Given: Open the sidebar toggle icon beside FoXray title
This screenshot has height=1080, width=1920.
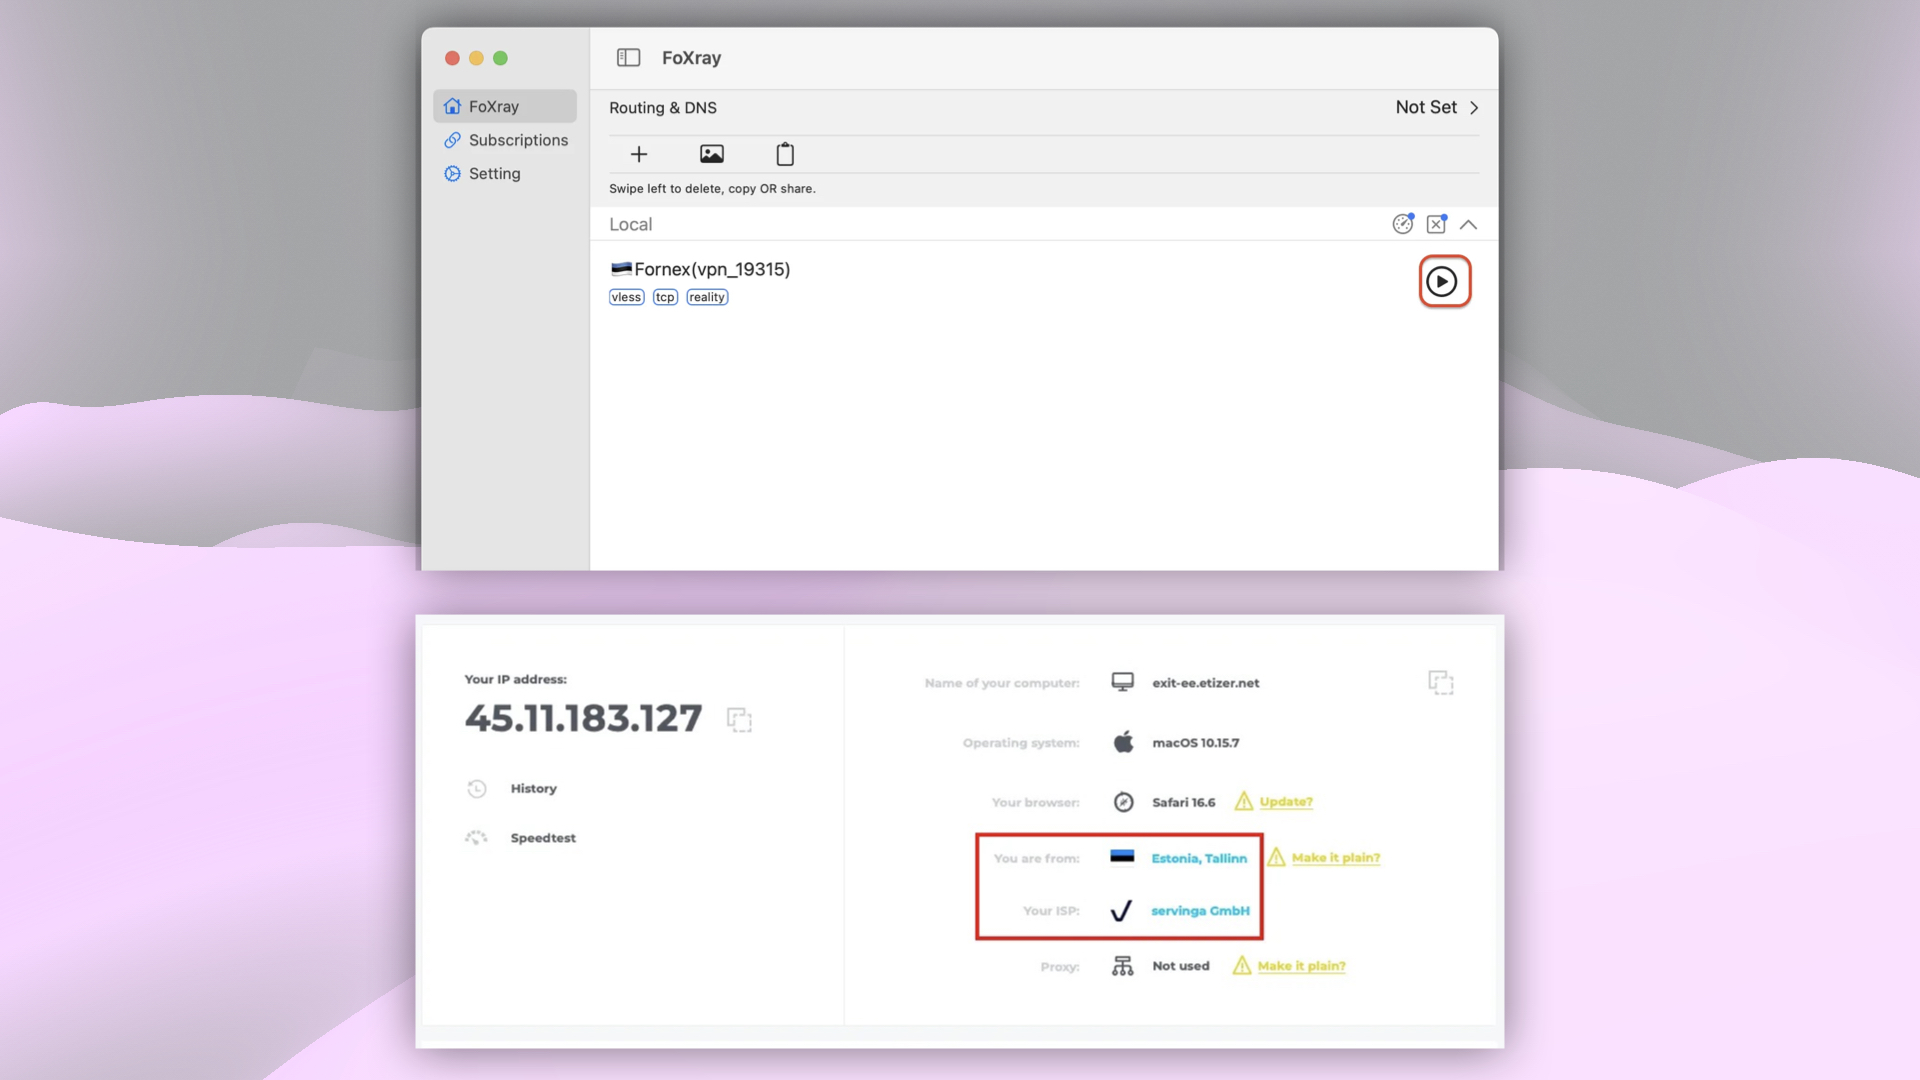Looking at the screenshot, I should [x=629, y=57].
